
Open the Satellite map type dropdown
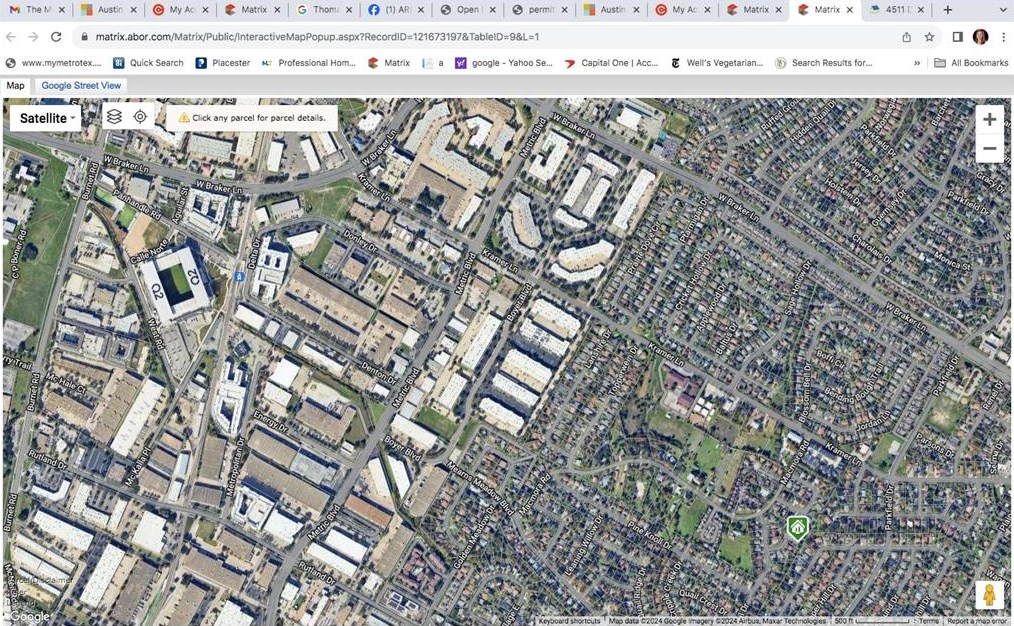tap(45, 118)
